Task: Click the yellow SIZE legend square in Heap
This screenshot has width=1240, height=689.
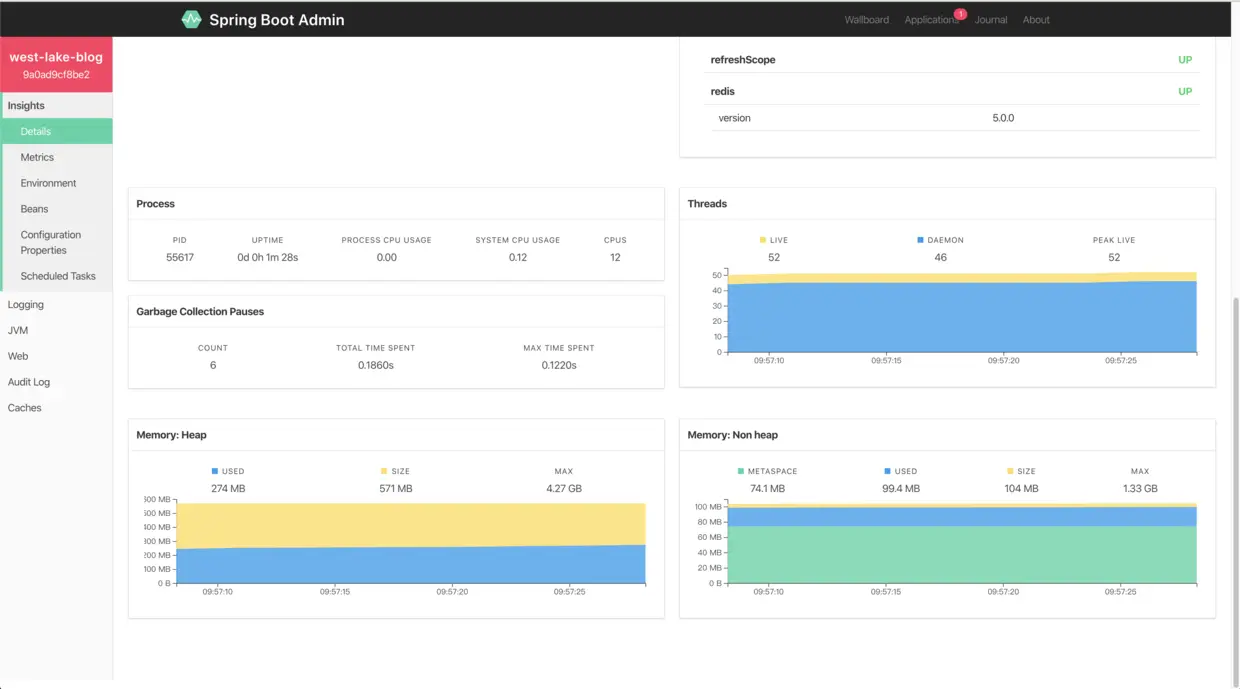Action: pos(384,471)
